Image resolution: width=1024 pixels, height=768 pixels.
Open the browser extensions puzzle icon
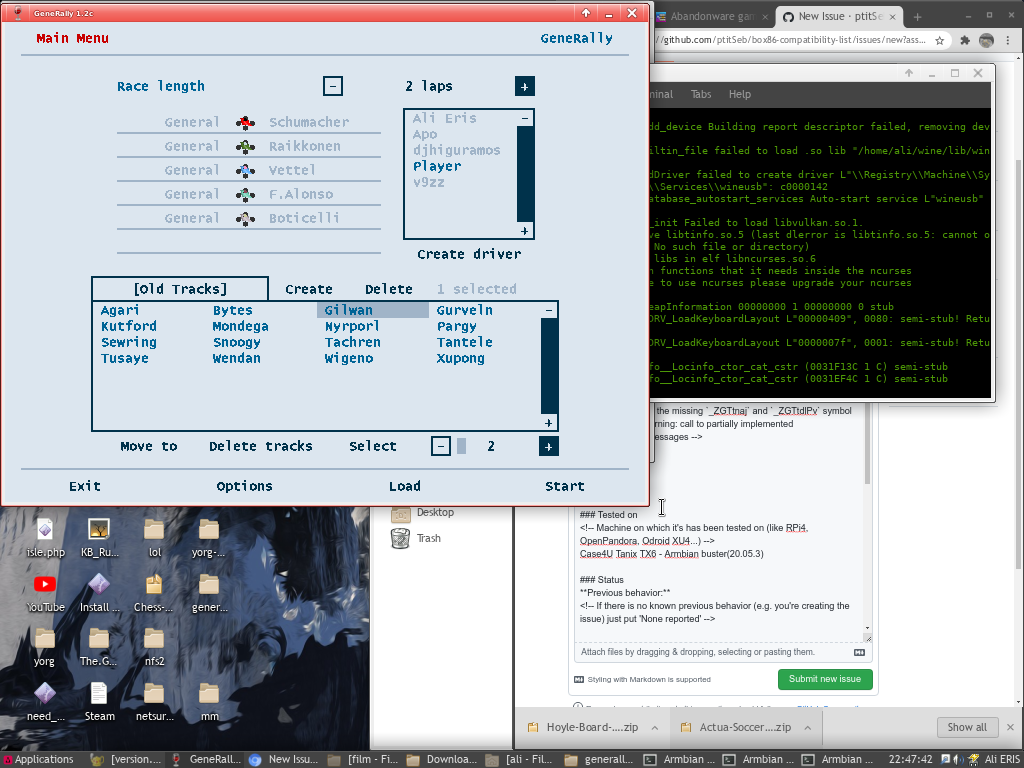pyautogui.click(x=965, y=38)
